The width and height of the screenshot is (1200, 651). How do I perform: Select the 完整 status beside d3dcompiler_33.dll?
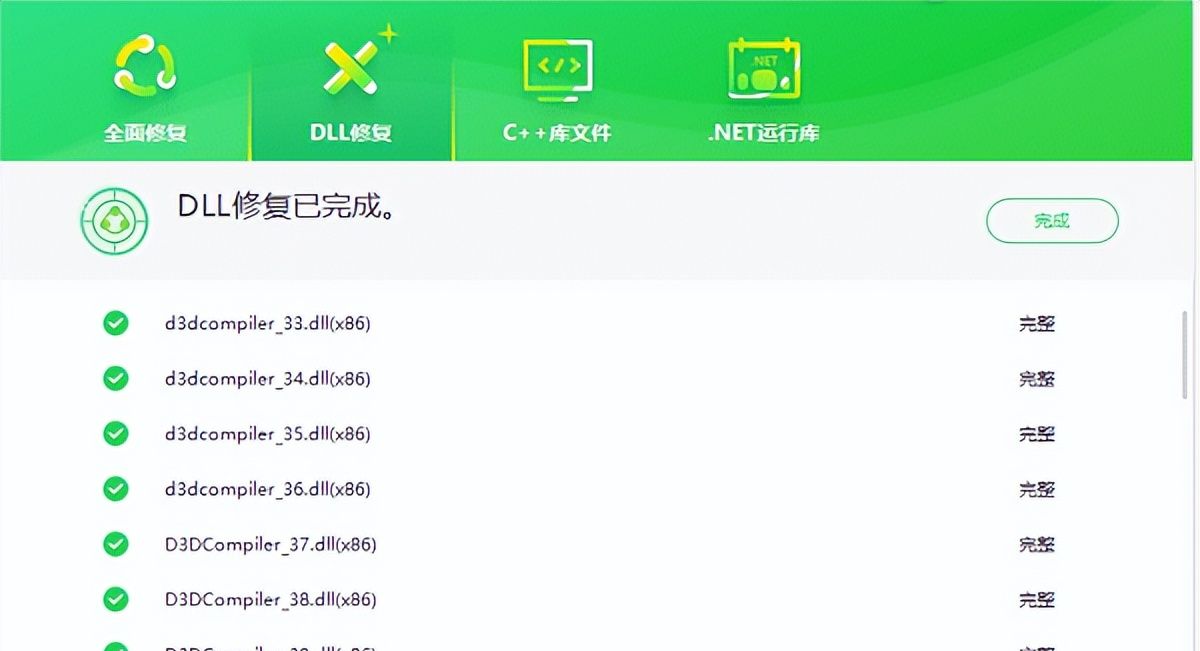tap(1040, 323)
